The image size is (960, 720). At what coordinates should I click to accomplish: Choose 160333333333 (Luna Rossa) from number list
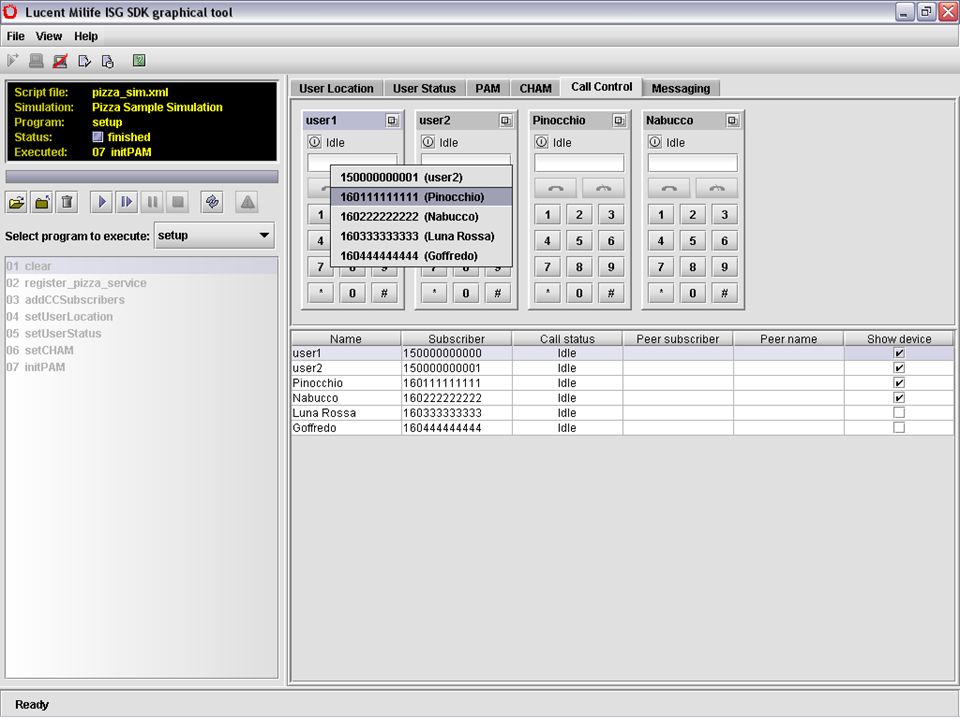[x=421, y=236]
